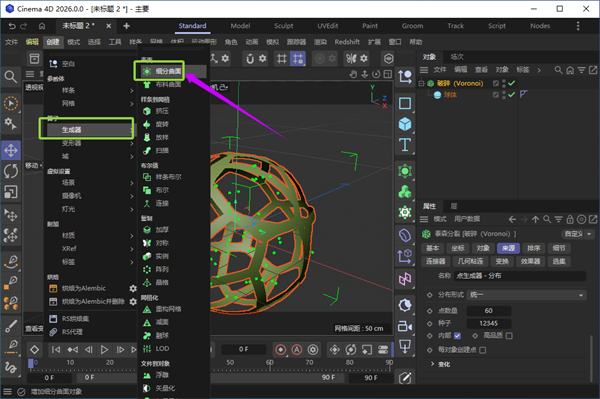
Task: Select the Move tool in left toolbar
Action: pos(11,150)
